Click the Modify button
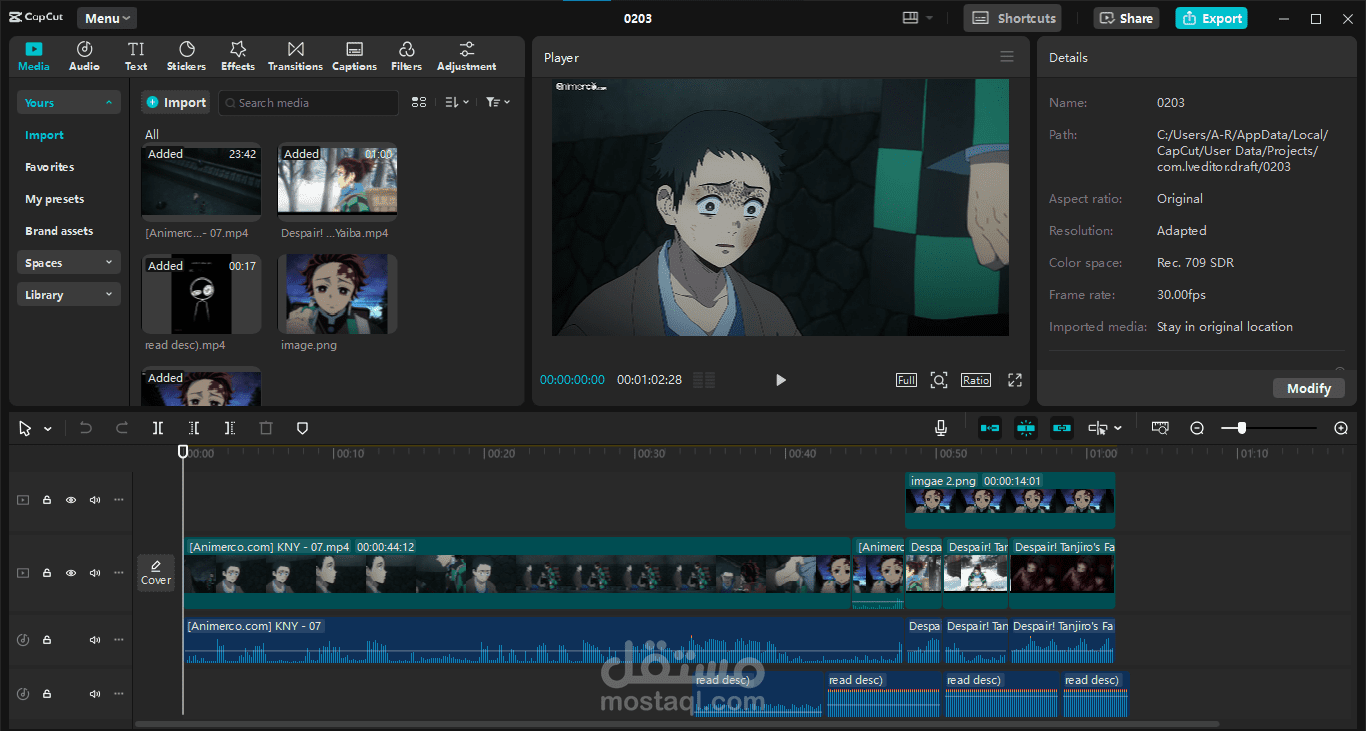 (x=1309, y=388)
